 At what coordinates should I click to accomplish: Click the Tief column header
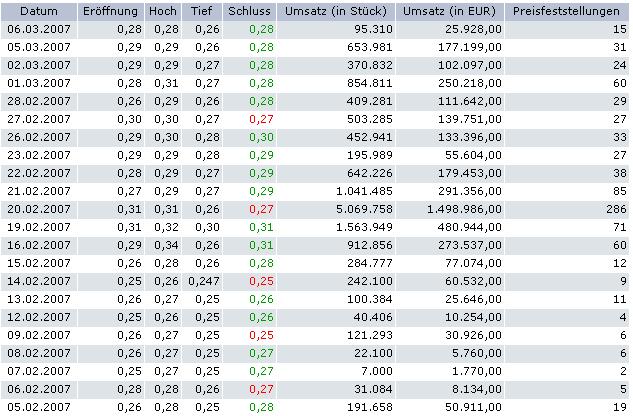pyautogui.click(x=204, y=10)
